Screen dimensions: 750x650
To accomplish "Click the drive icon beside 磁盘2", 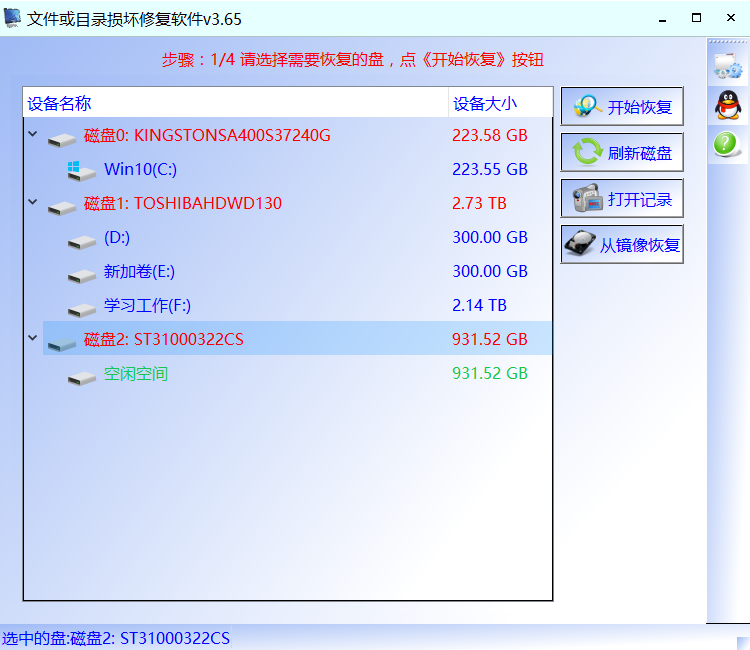I will click(62, 344).
